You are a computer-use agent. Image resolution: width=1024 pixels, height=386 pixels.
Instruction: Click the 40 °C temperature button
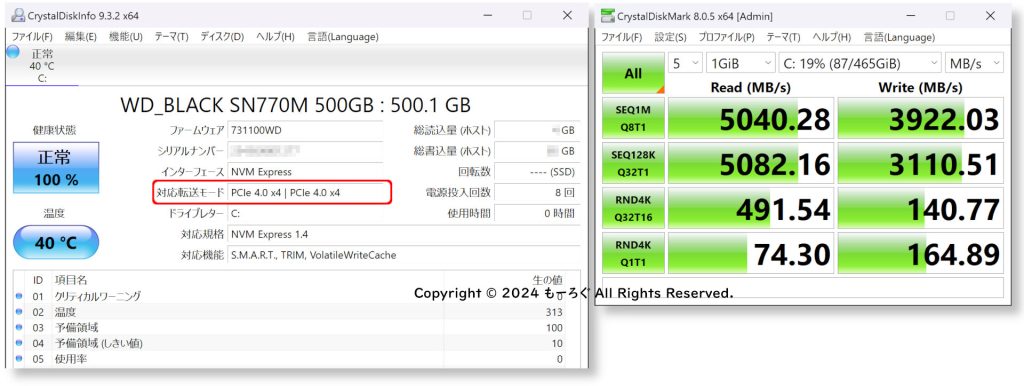pos(56,242)
